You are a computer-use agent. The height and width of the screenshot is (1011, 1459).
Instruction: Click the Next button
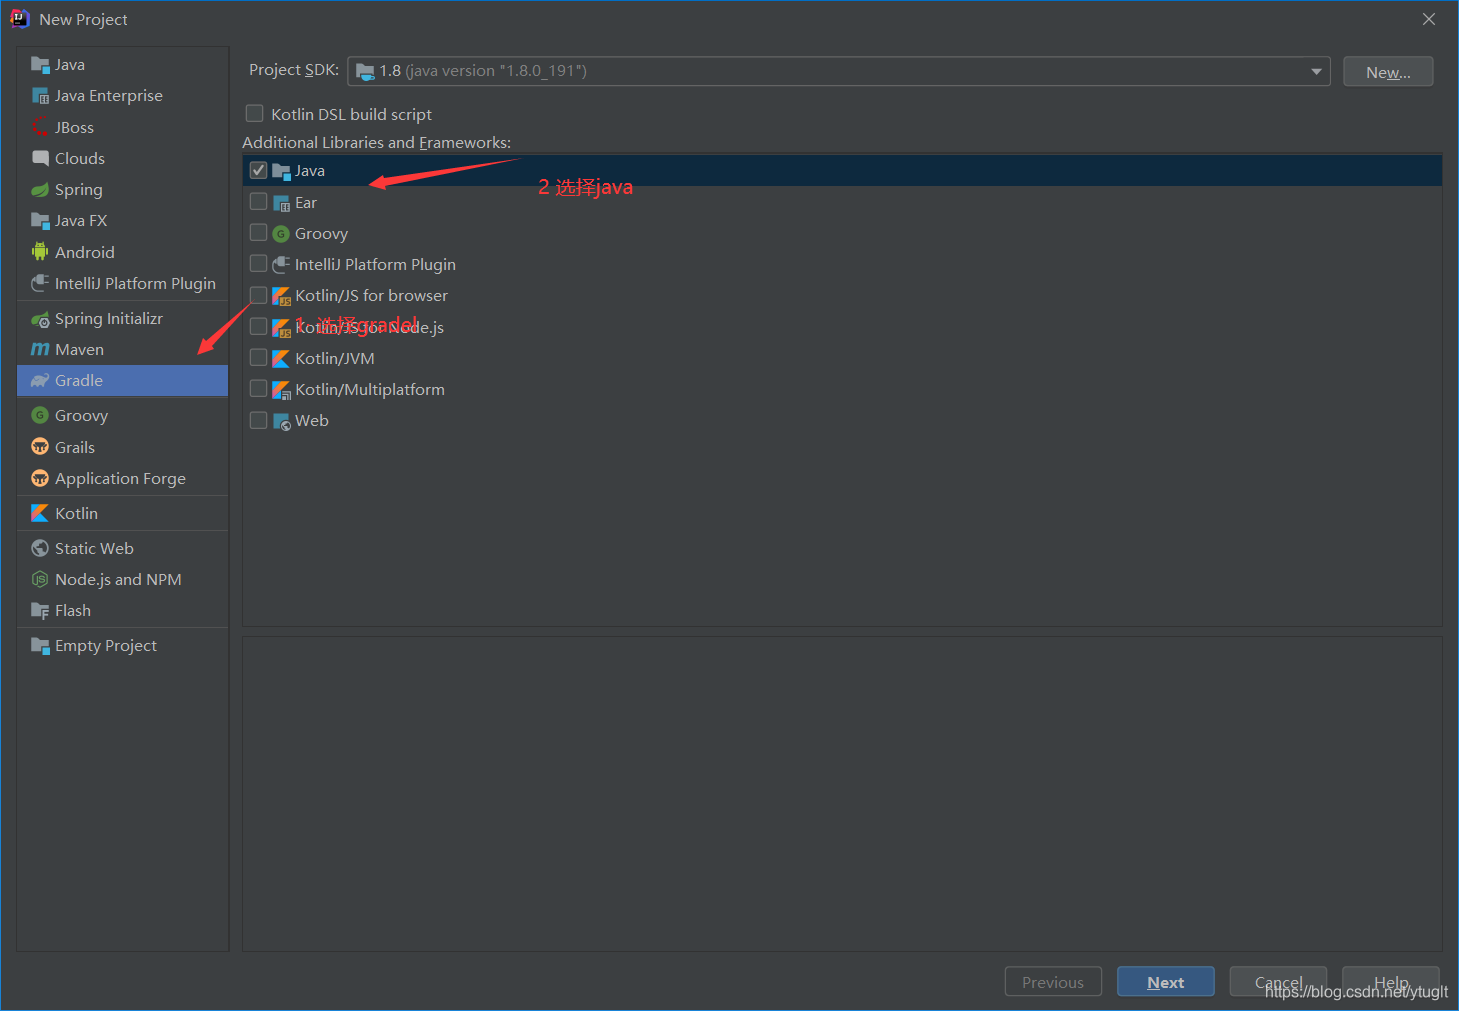tap(1165, 982)
